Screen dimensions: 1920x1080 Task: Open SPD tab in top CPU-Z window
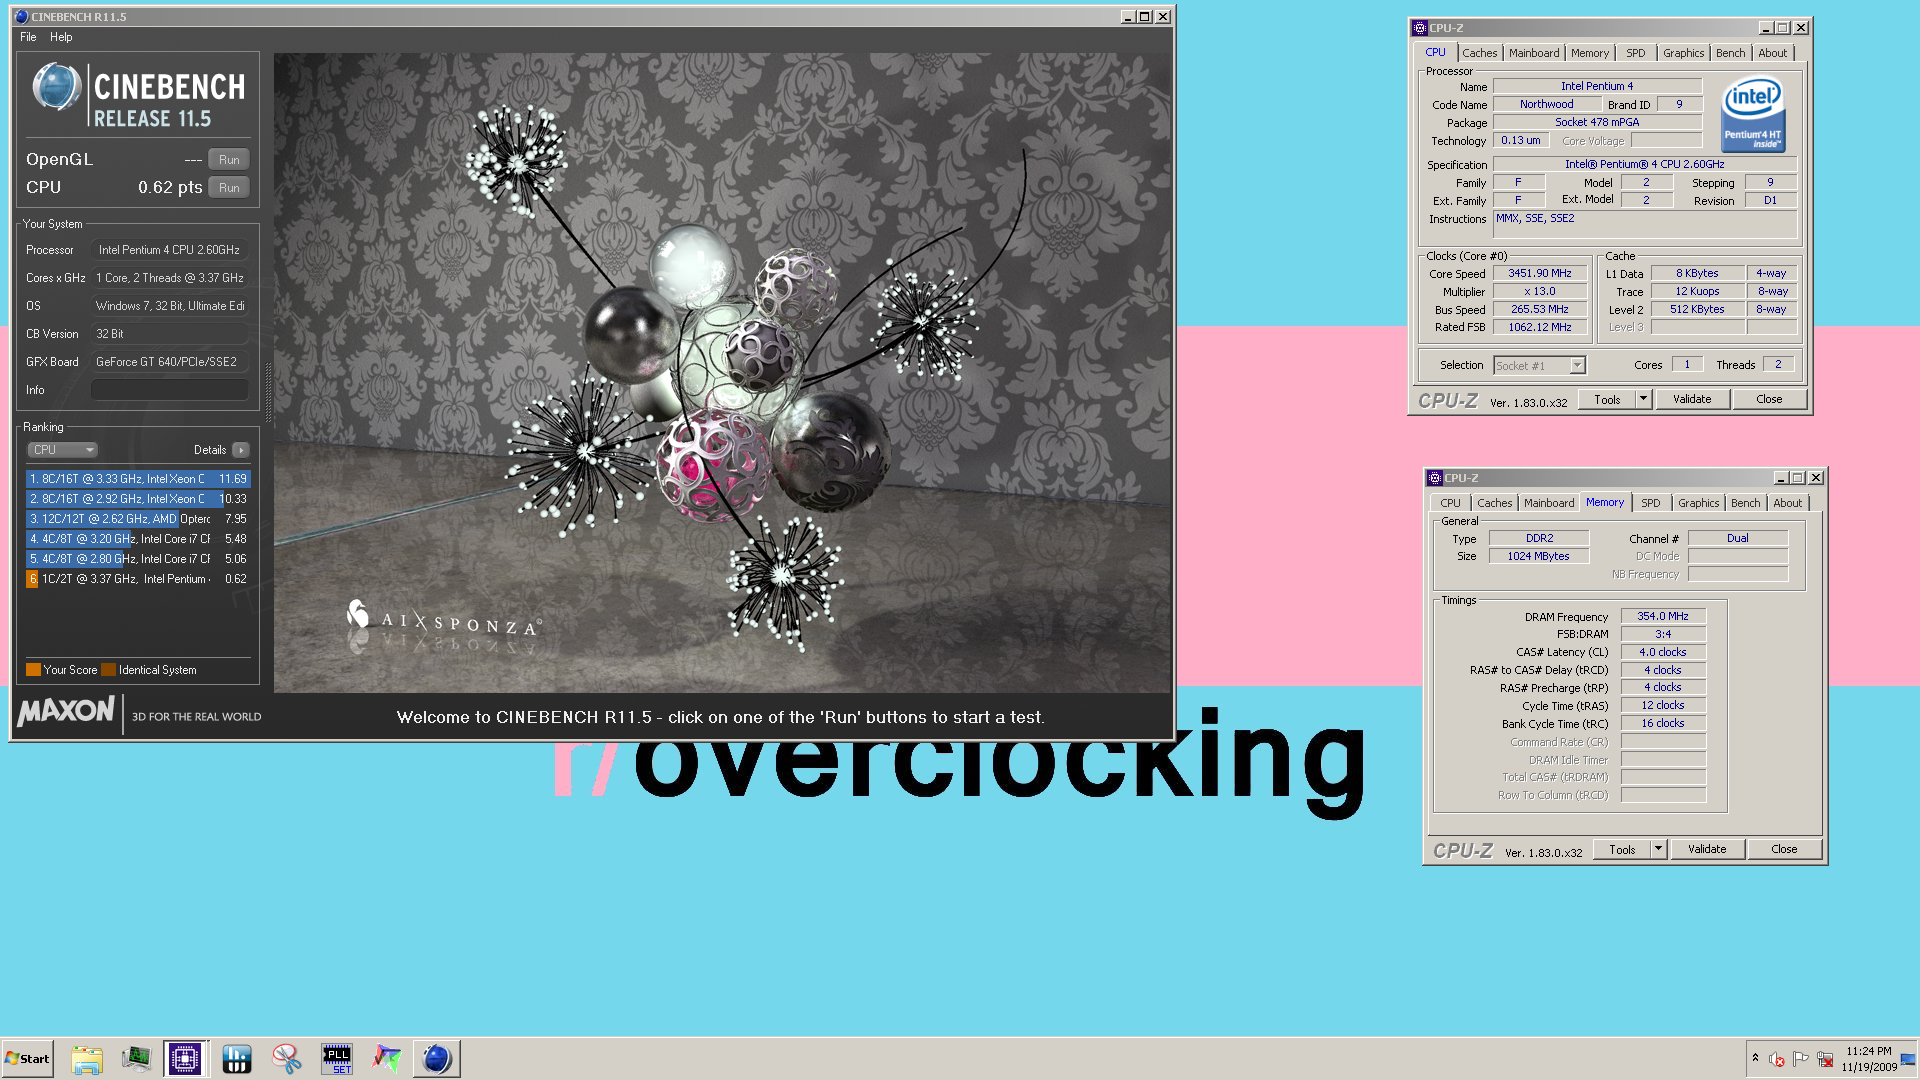tap(1636, 53)
